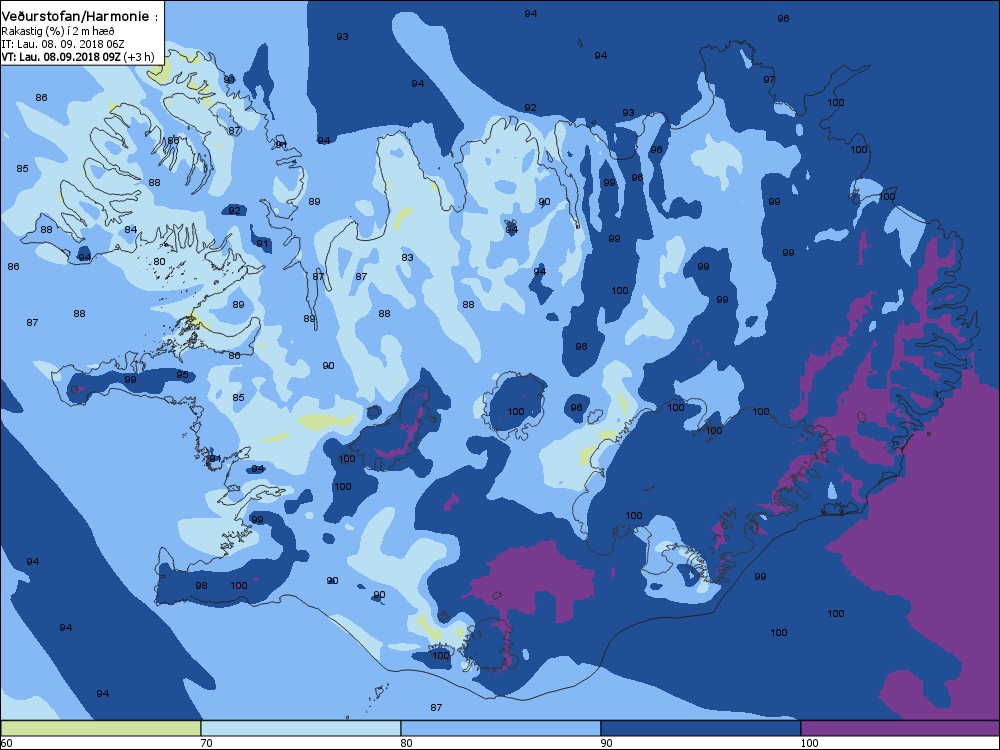Viewport: 1000px width, 750px height.
Task: Click the '98' humidity value on the map
Action: (x=202, y=585)
